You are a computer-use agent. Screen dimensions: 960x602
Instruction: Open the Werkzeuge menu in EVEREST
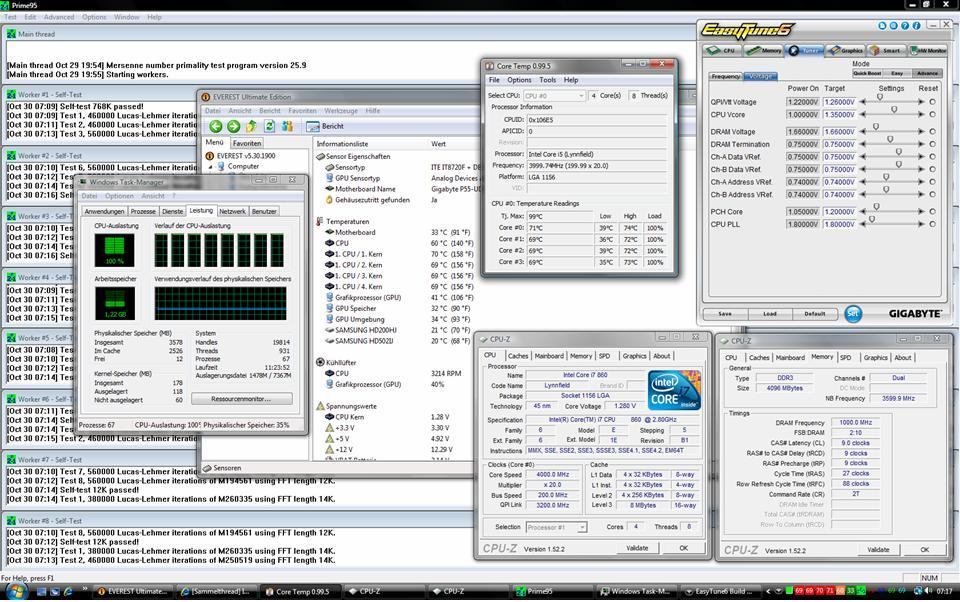[x=341, y=111]
